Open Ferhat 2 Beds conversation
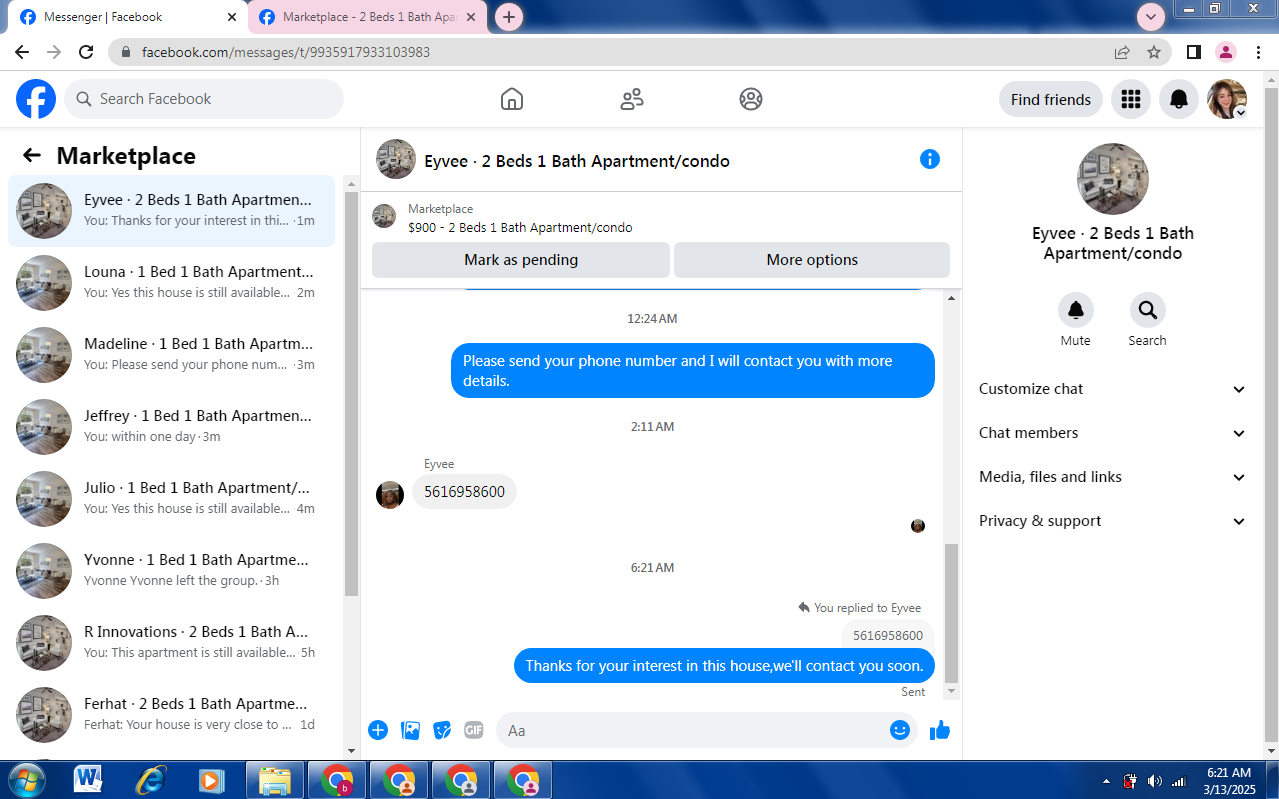 [171, 714]
